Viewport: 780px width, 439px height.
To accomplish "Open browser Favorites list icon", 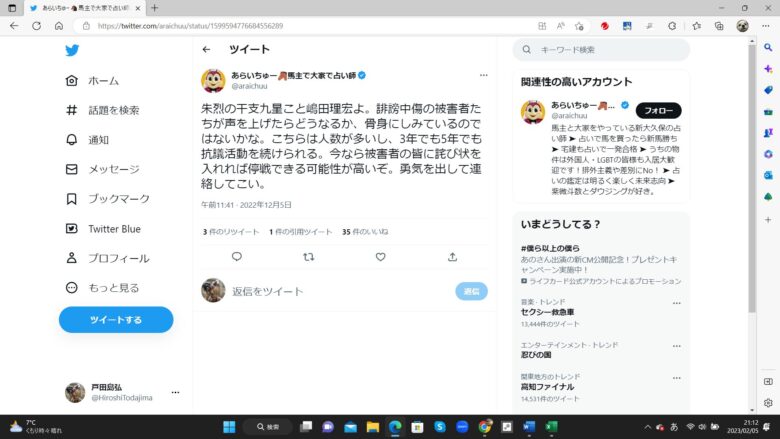I will tap(696, 26).
